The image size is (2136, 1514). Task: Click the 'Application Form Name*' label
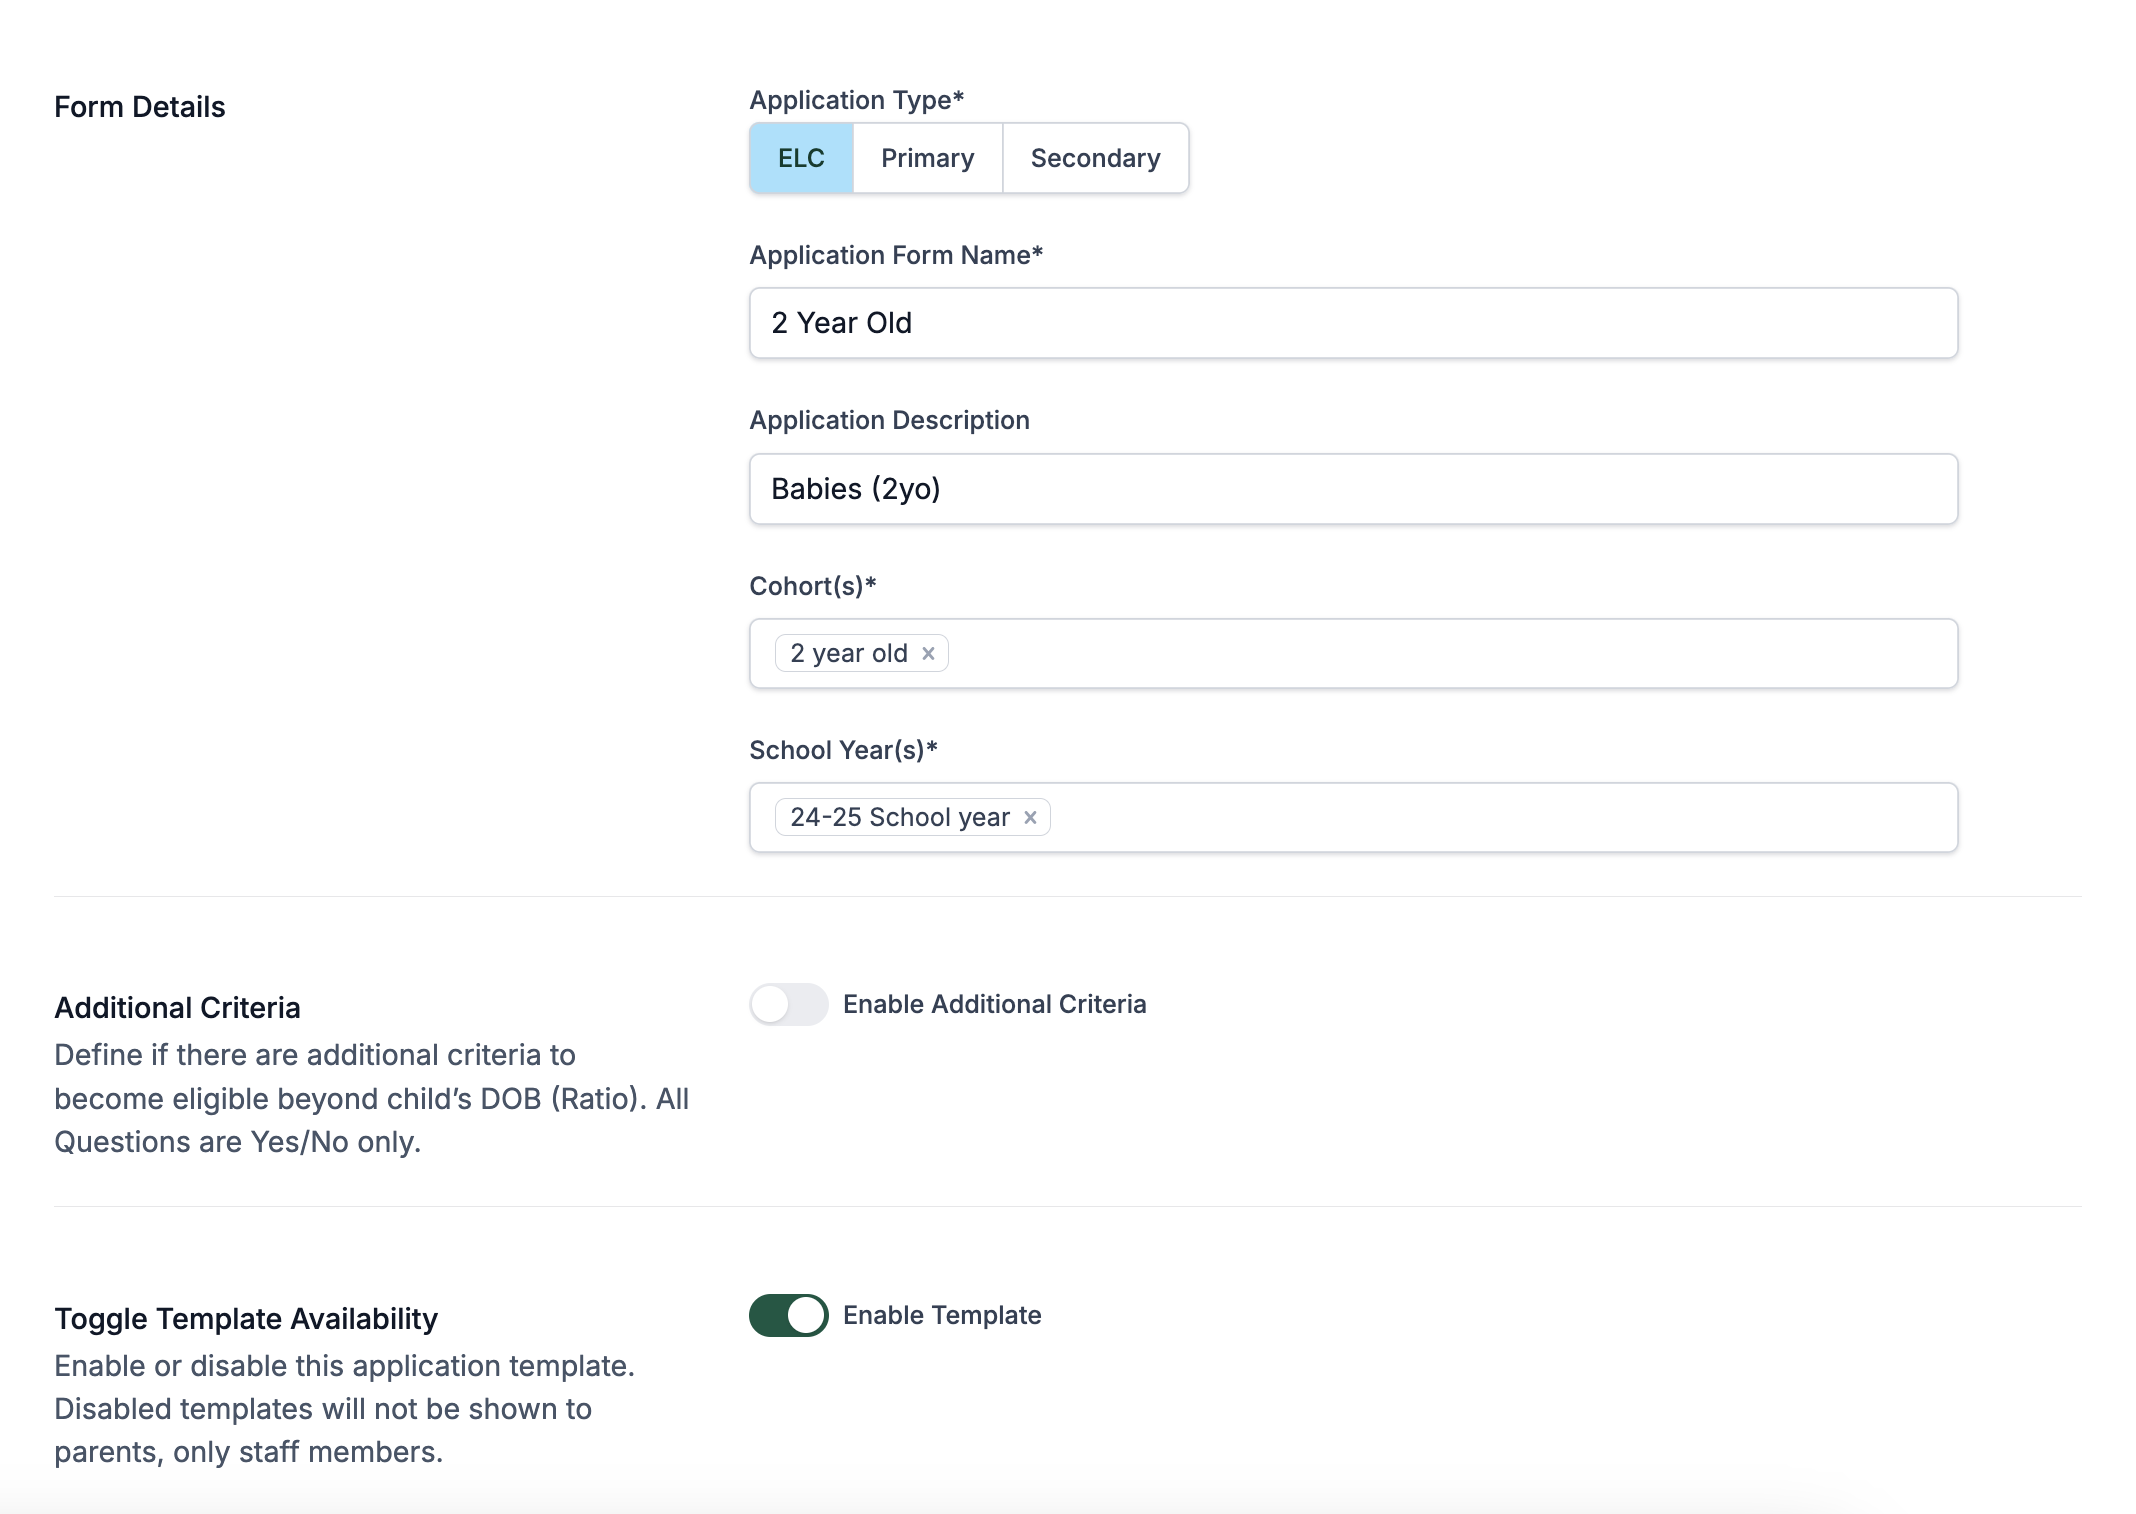(896, 255)
